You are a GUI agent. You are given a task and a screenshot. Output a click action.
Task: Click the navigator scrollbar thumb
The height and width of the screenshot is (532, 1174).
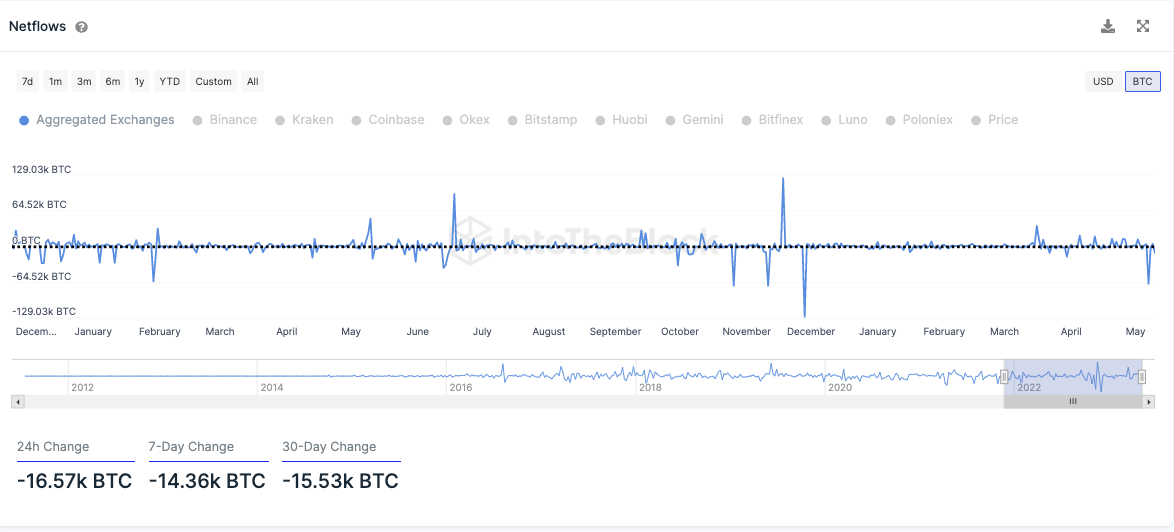pyautogui.click(x=1073, y=401)
